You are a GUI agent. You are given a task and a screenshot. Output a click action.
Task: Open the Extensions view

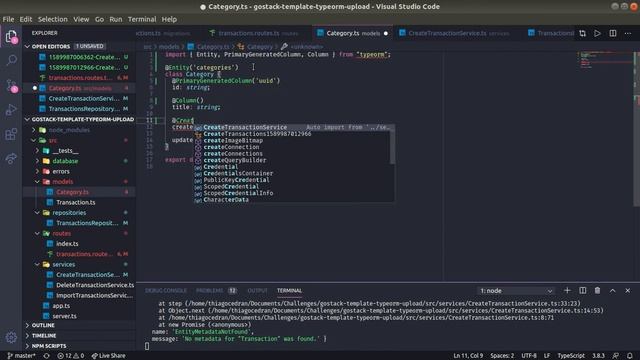[x=11, y=134]
